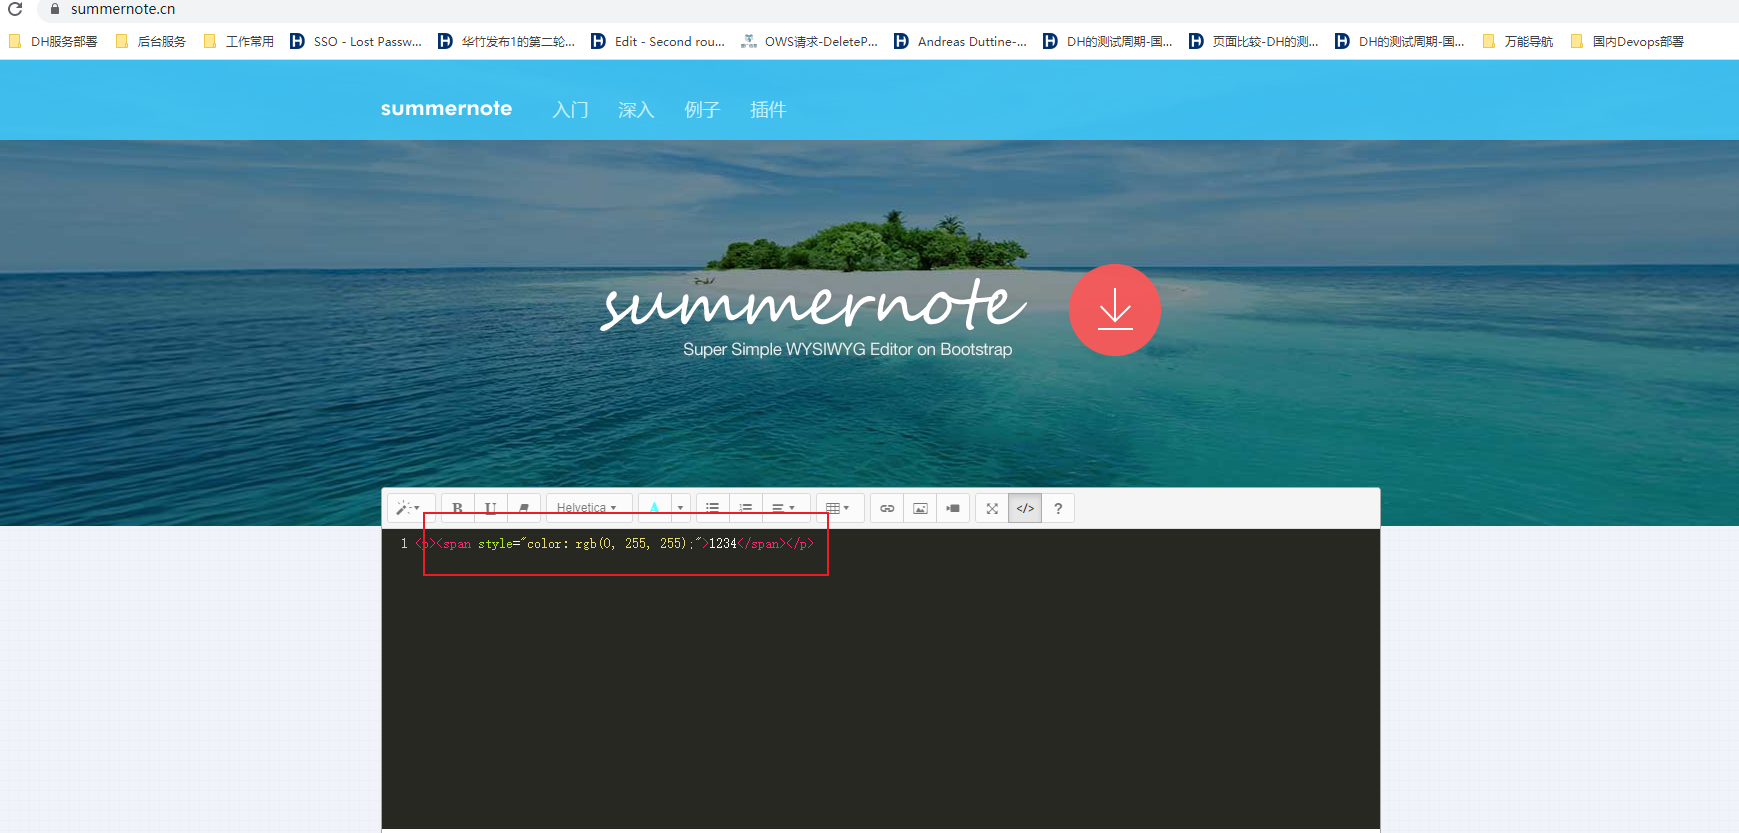Go to summernote home brand link
Screen dimensions: 1739x833
[x=446, y=108]
